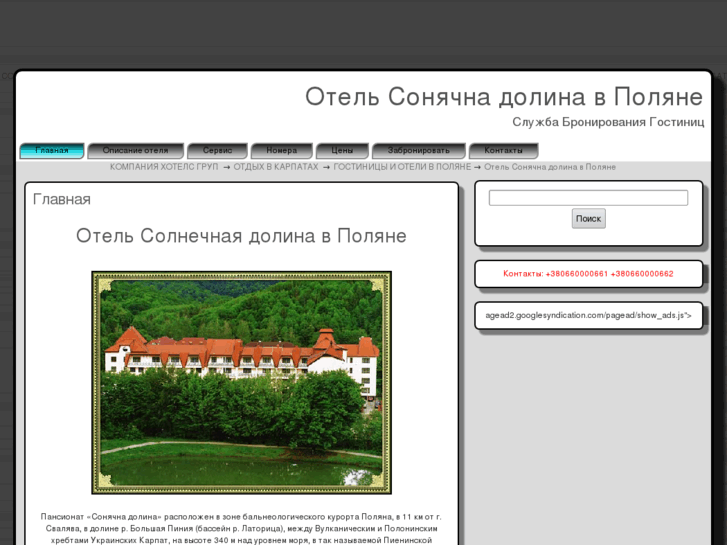Viewport: 727px width, 545px height.
Task: Go to ГОСТИНИЦЫ И ОТЕЛИ В ПОЛЯНЕ breadcrumb
Action: click(402, 167)
